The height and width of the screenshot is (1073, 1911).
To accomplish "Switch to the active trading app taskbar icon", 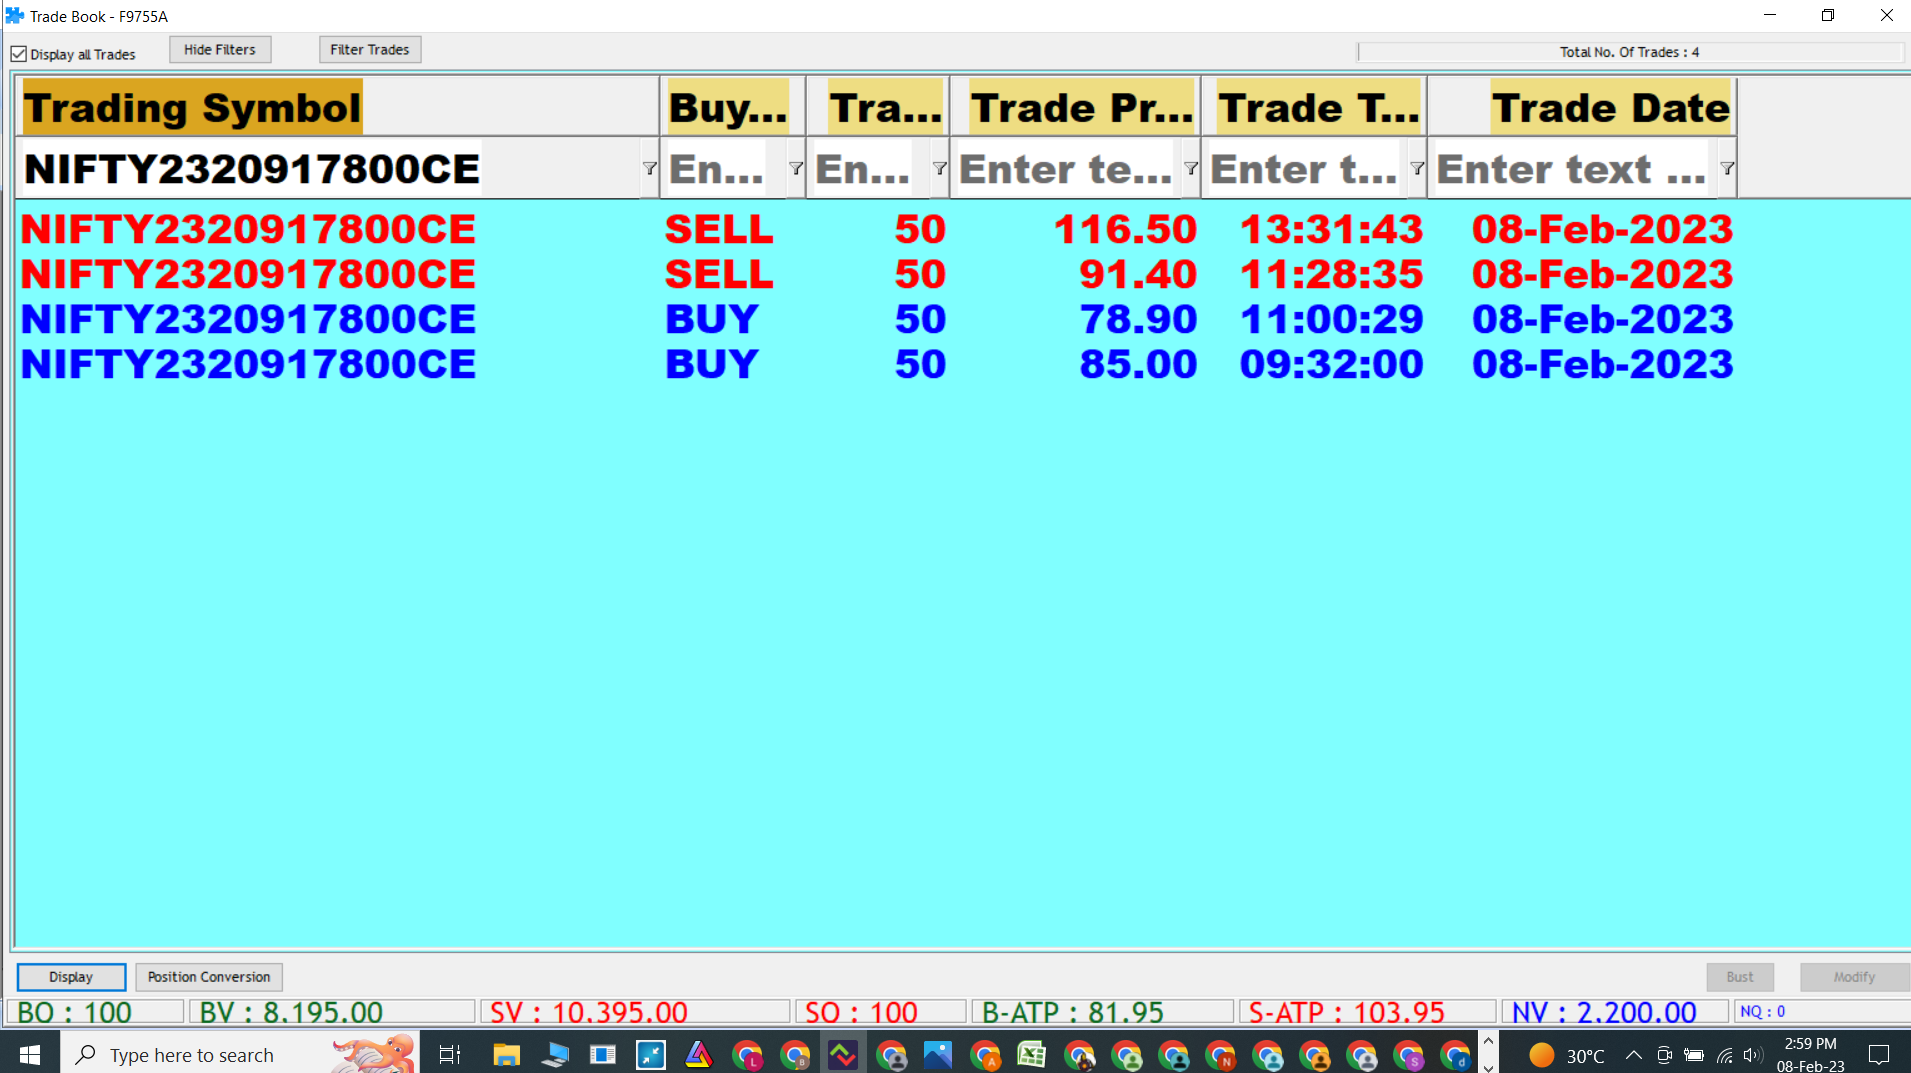I will 843,1054.
